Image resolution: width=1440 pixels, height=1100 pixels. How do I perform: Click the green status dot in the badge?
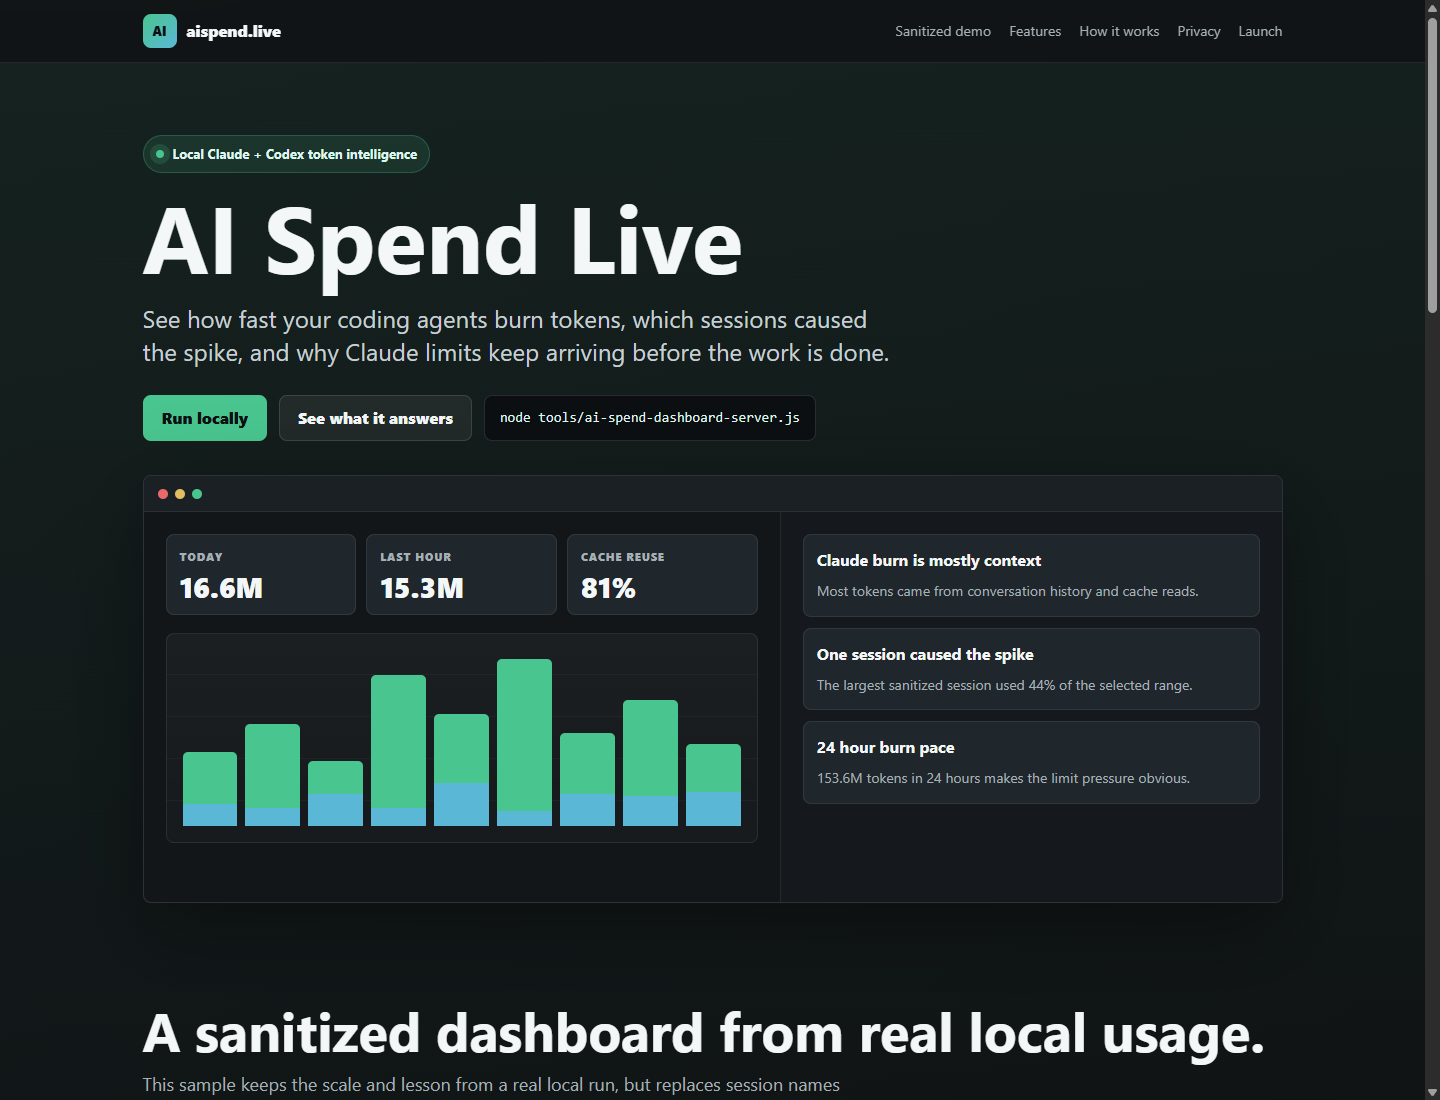[x=159, y=154]
